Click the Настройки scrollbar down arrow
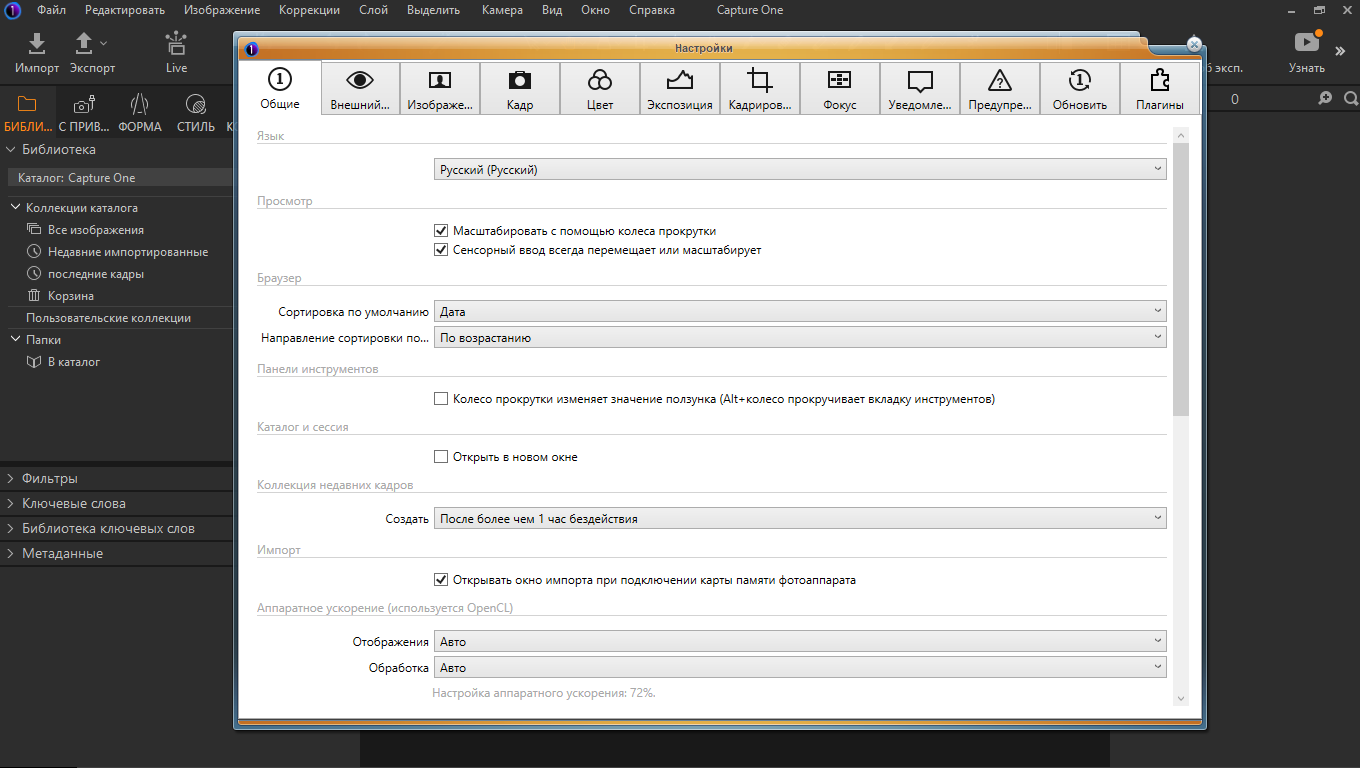1360x768 pixels. coord(1181,698)
